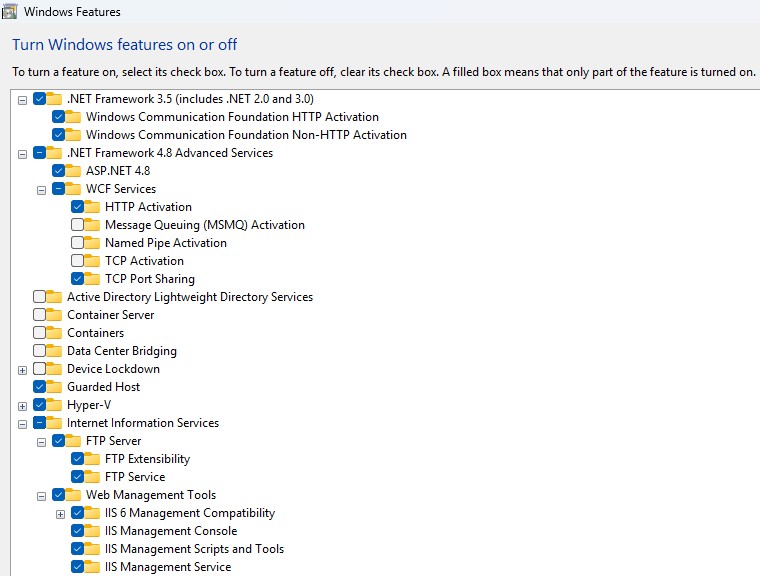Click the folder icon beside Guarded Host
Viewport: 760px width, 576px height.
click(x=54, y=387)
